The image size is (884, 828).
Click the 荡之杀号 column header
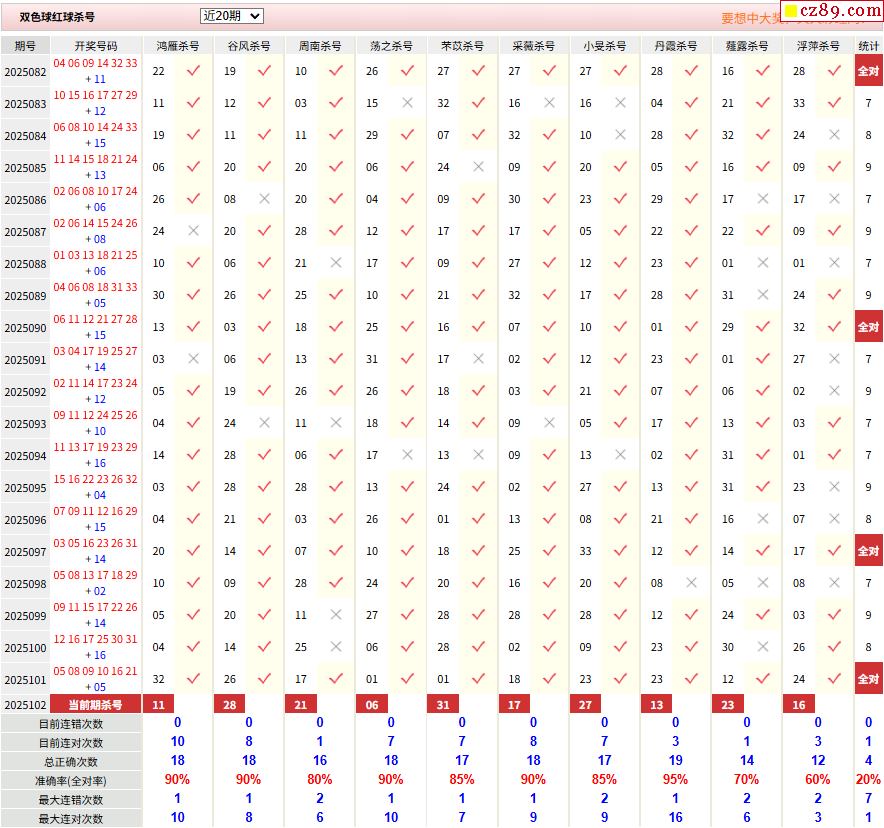(391, 46)
